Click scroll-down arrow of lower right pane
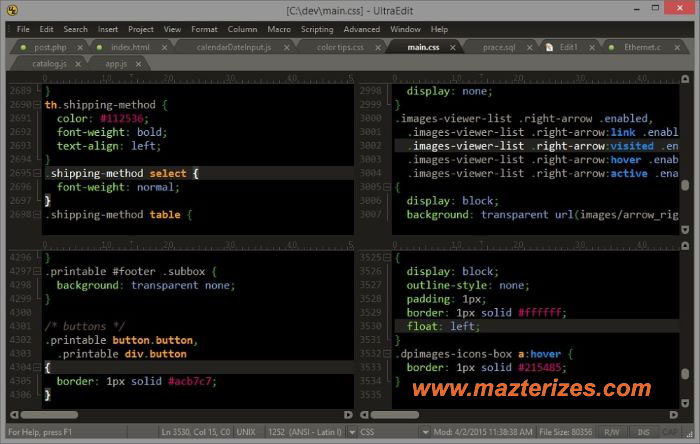Image resolution: width=700 pixels, height=444 pixels. tap(685, 403)
